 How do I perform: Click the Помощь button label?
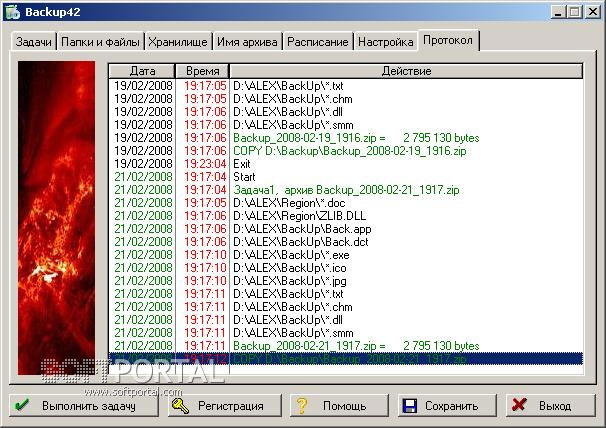click(x=344, y=406)
